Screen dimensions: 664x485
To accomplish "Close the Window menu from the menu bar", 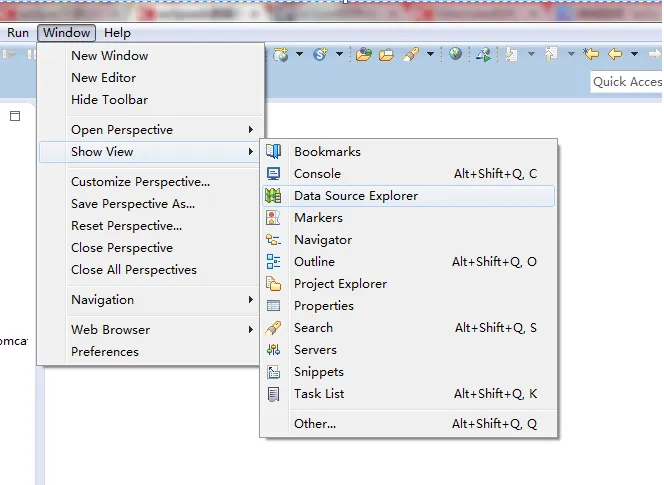I will [x=66, y=33].
